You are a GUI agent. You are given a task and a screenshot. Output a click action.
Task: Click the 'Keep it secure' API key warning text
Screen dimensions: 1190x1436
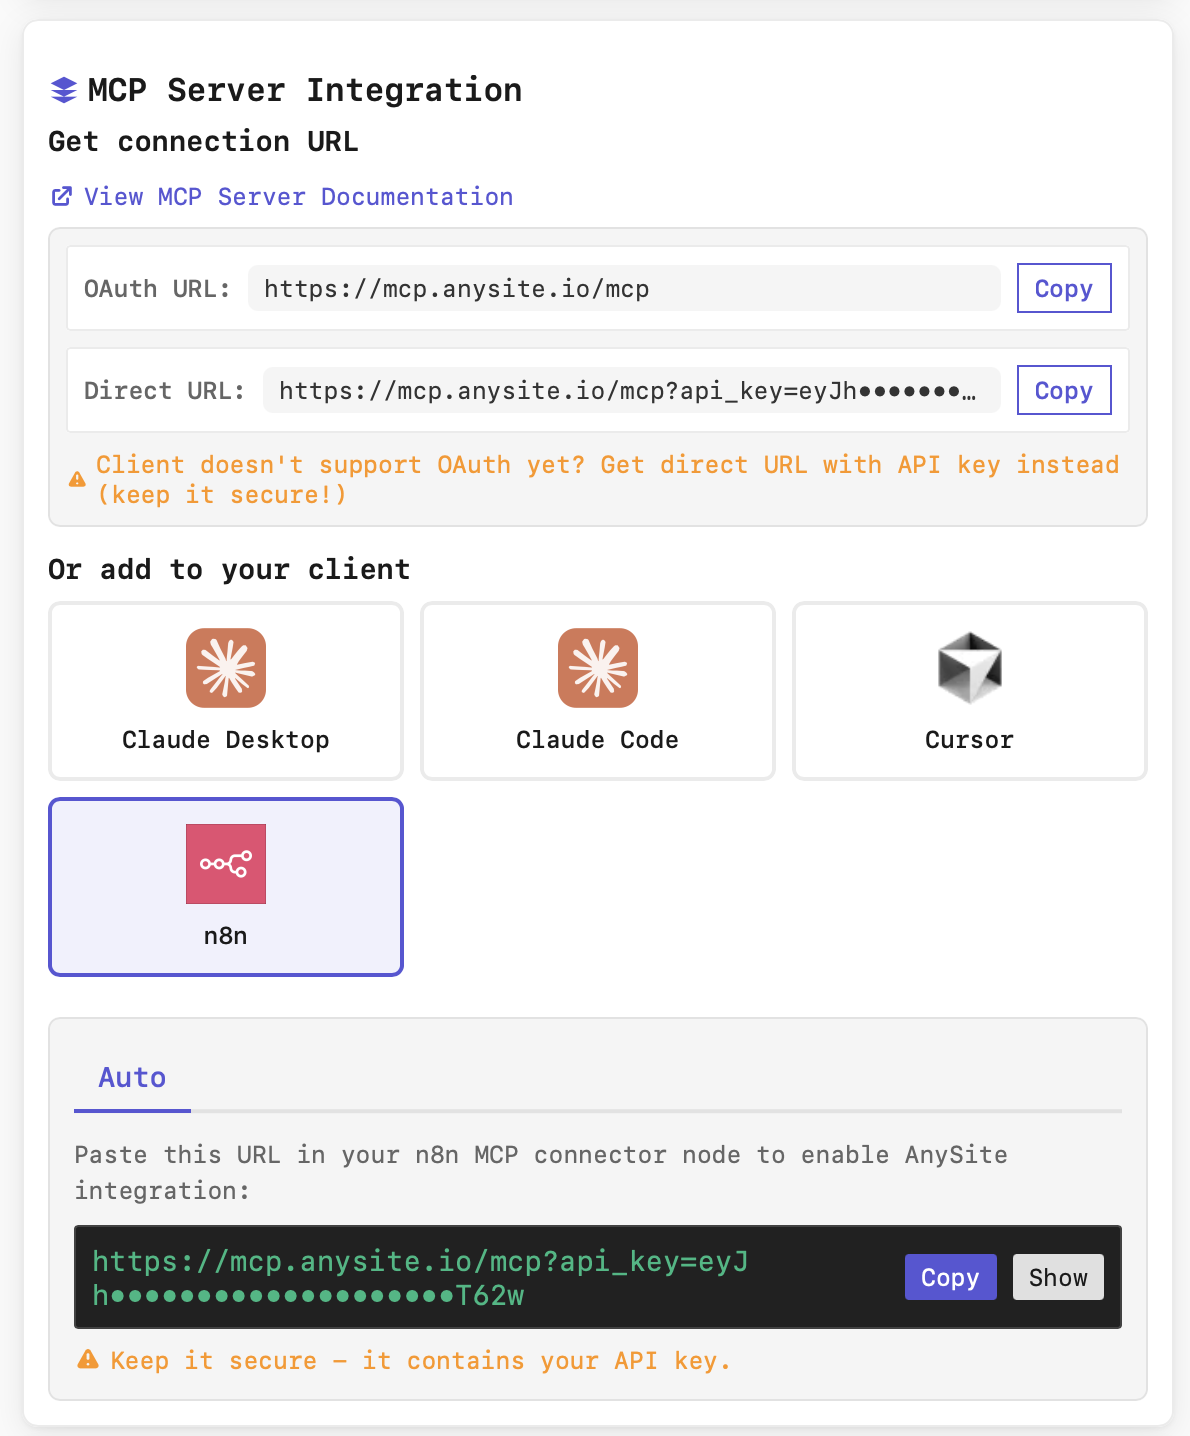point(421,1361)
